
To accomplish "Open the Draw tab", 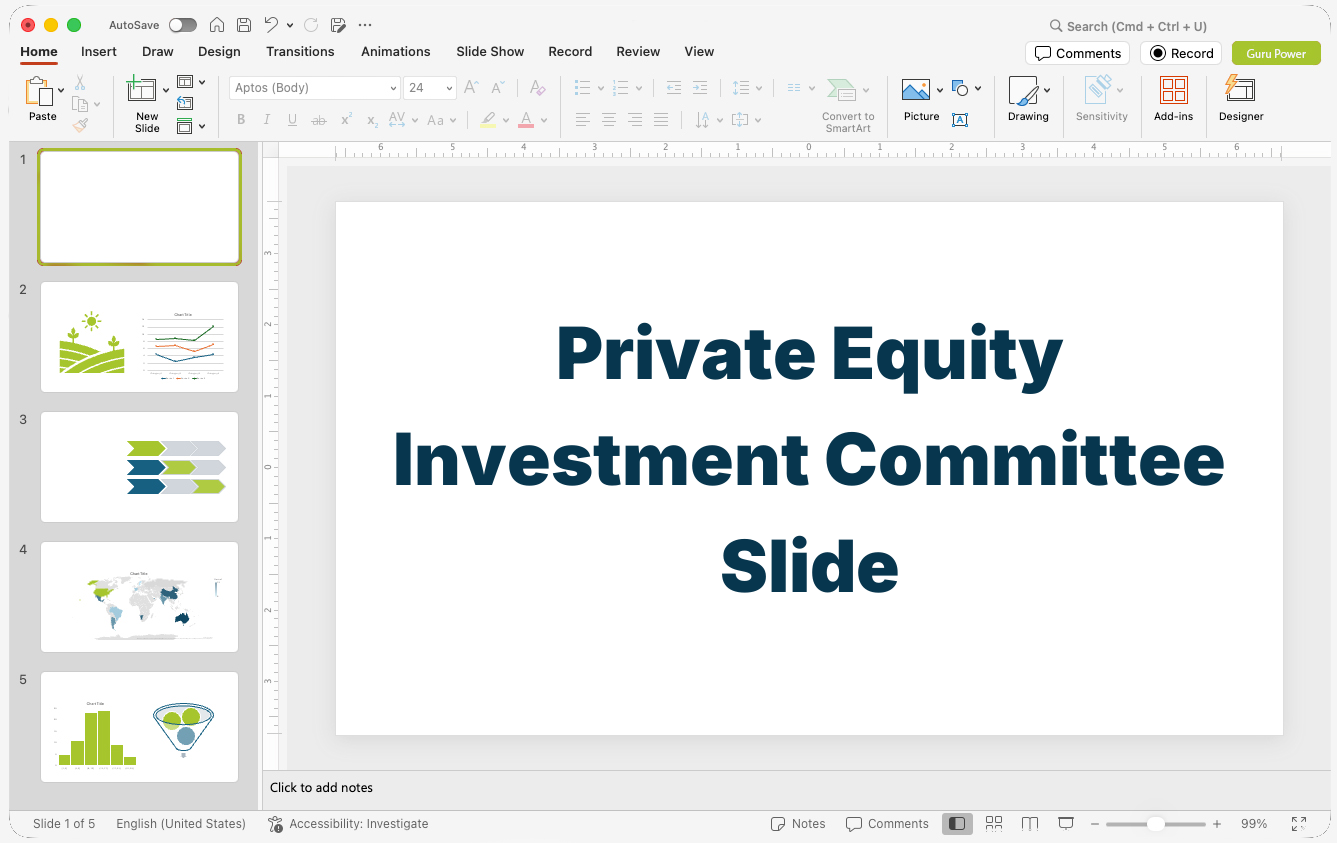I will pos(158,52).
